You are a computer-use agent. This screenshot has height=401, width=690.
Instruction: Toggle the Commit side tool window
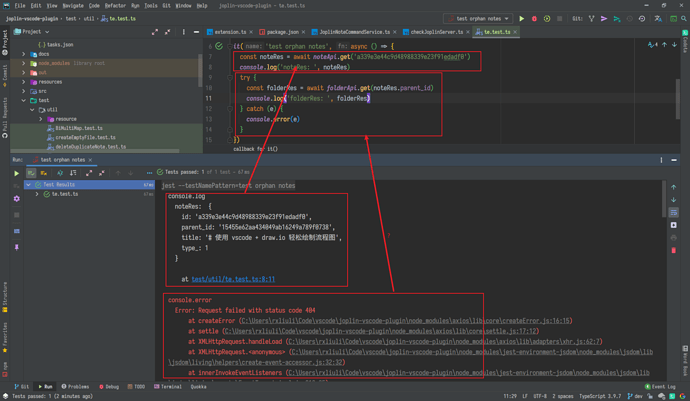coord(5,76)
